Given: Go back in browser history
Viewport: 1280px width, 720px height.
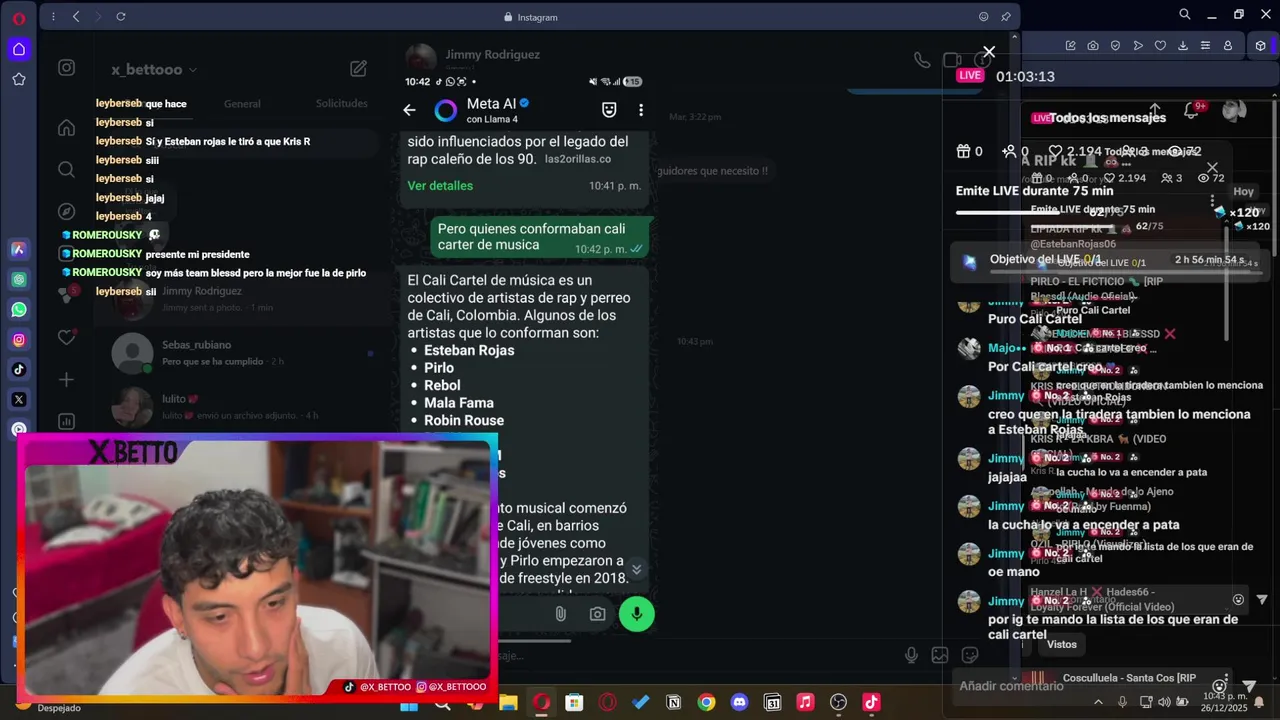Looking at the screenshot, I should [x=76, y=17].
